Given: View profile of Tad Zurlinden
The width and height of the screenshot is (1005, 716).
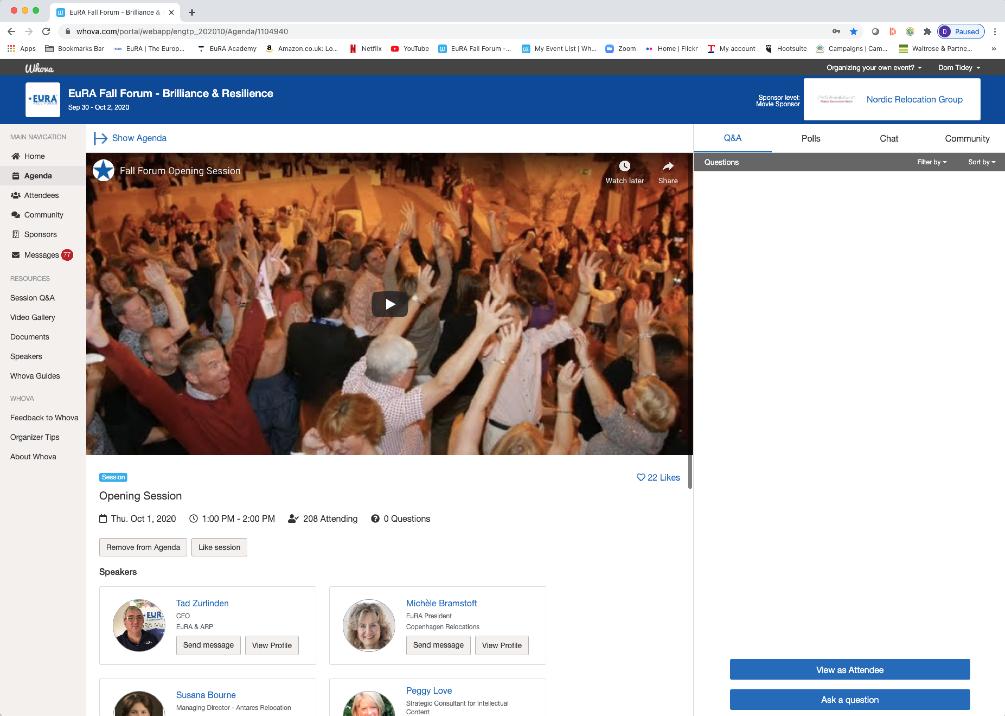Looking at the screenshot, I should pos(272,645).
